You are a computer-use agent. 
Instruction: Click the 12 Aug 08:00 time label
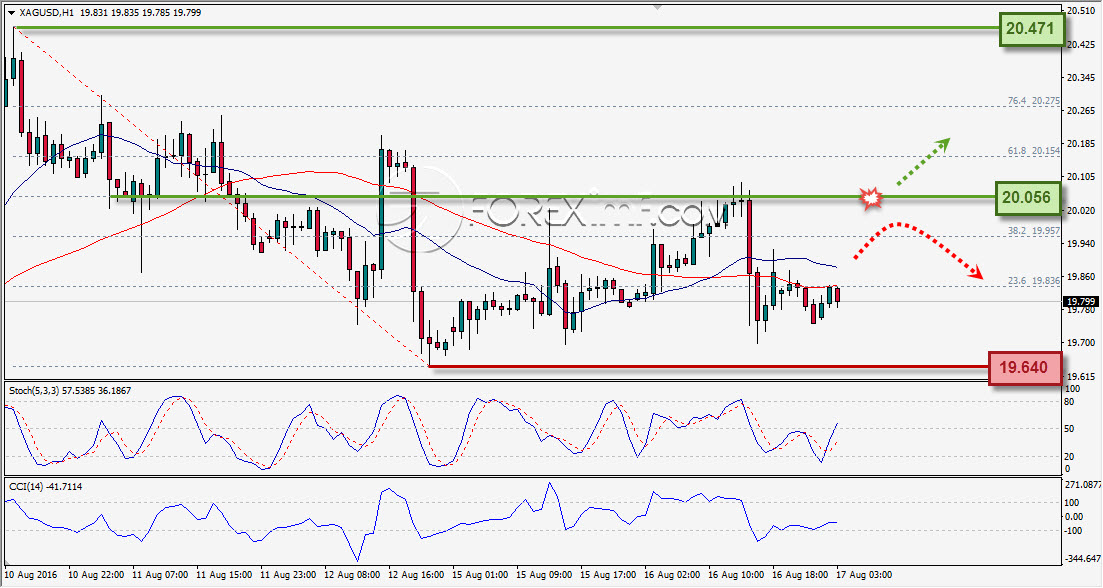tap(352, 575)
